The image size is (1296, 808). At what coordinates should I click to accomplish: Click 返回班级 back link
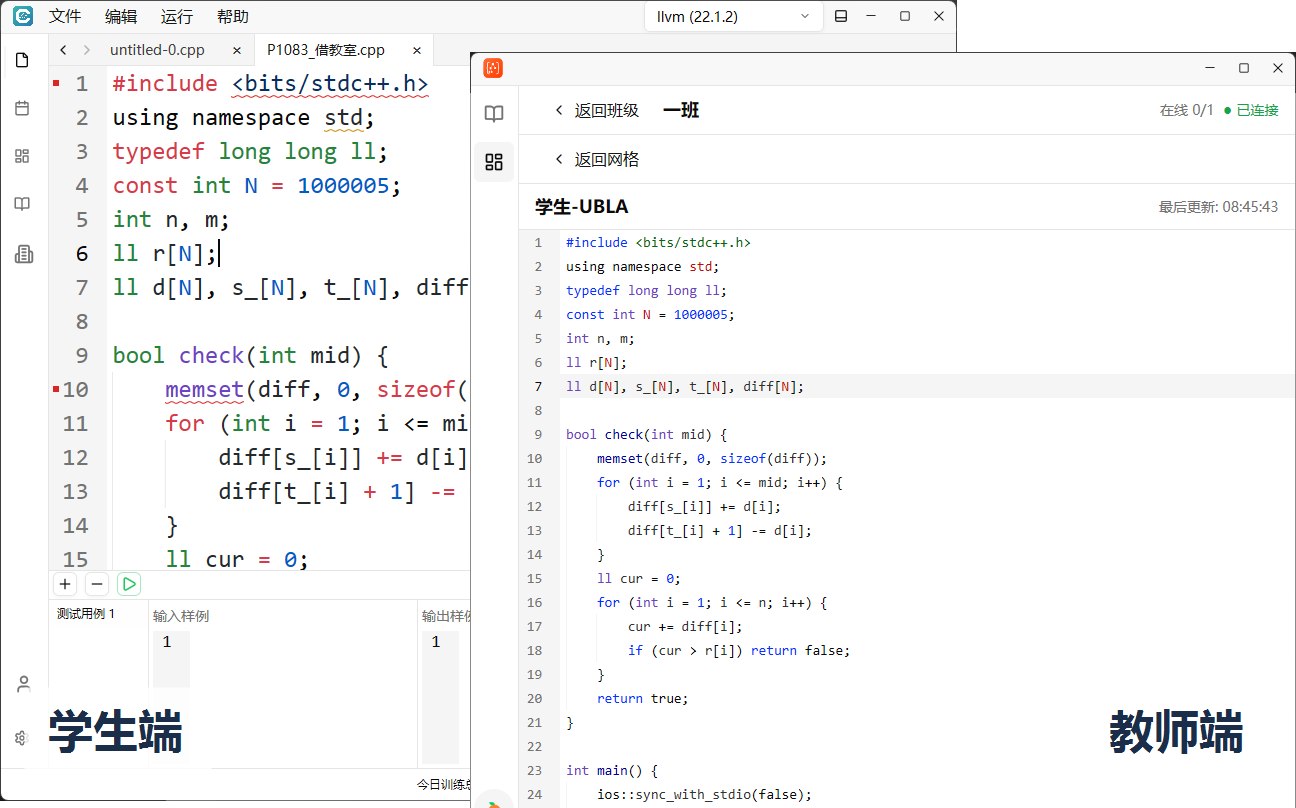point(597,111)
